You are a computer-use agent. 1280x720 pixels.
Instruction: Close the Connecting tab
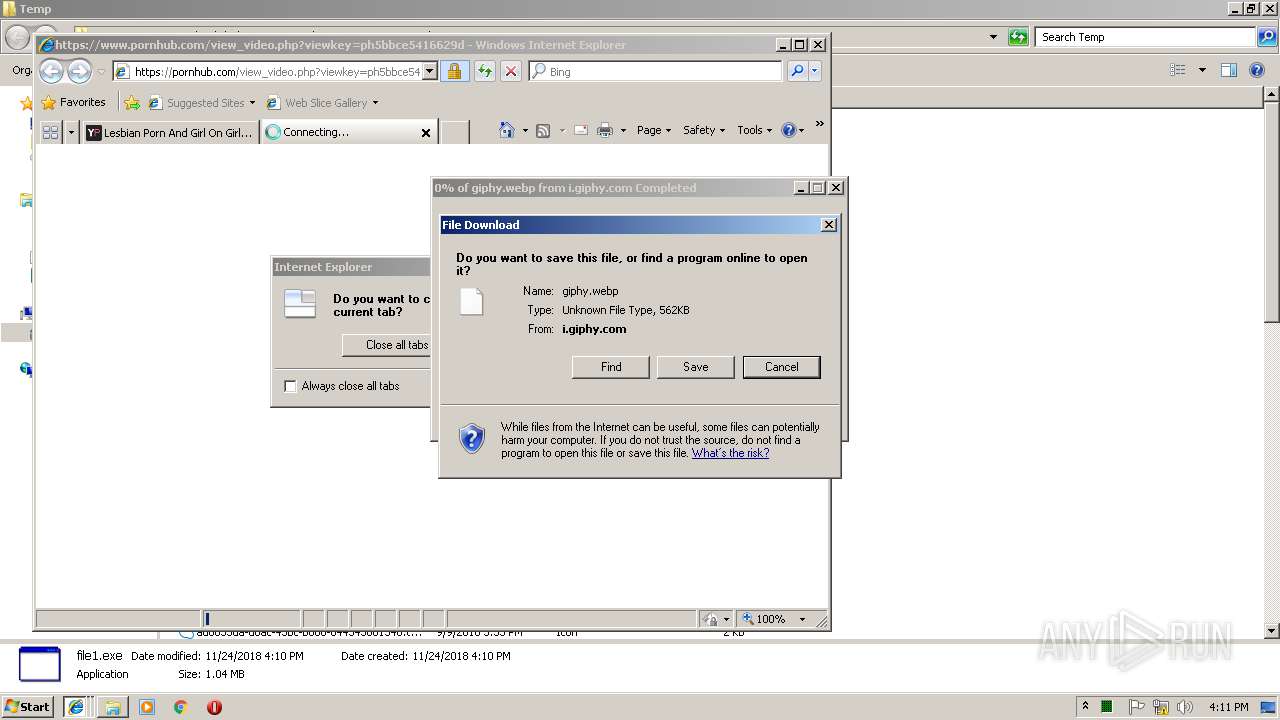(x=426, y=132)
